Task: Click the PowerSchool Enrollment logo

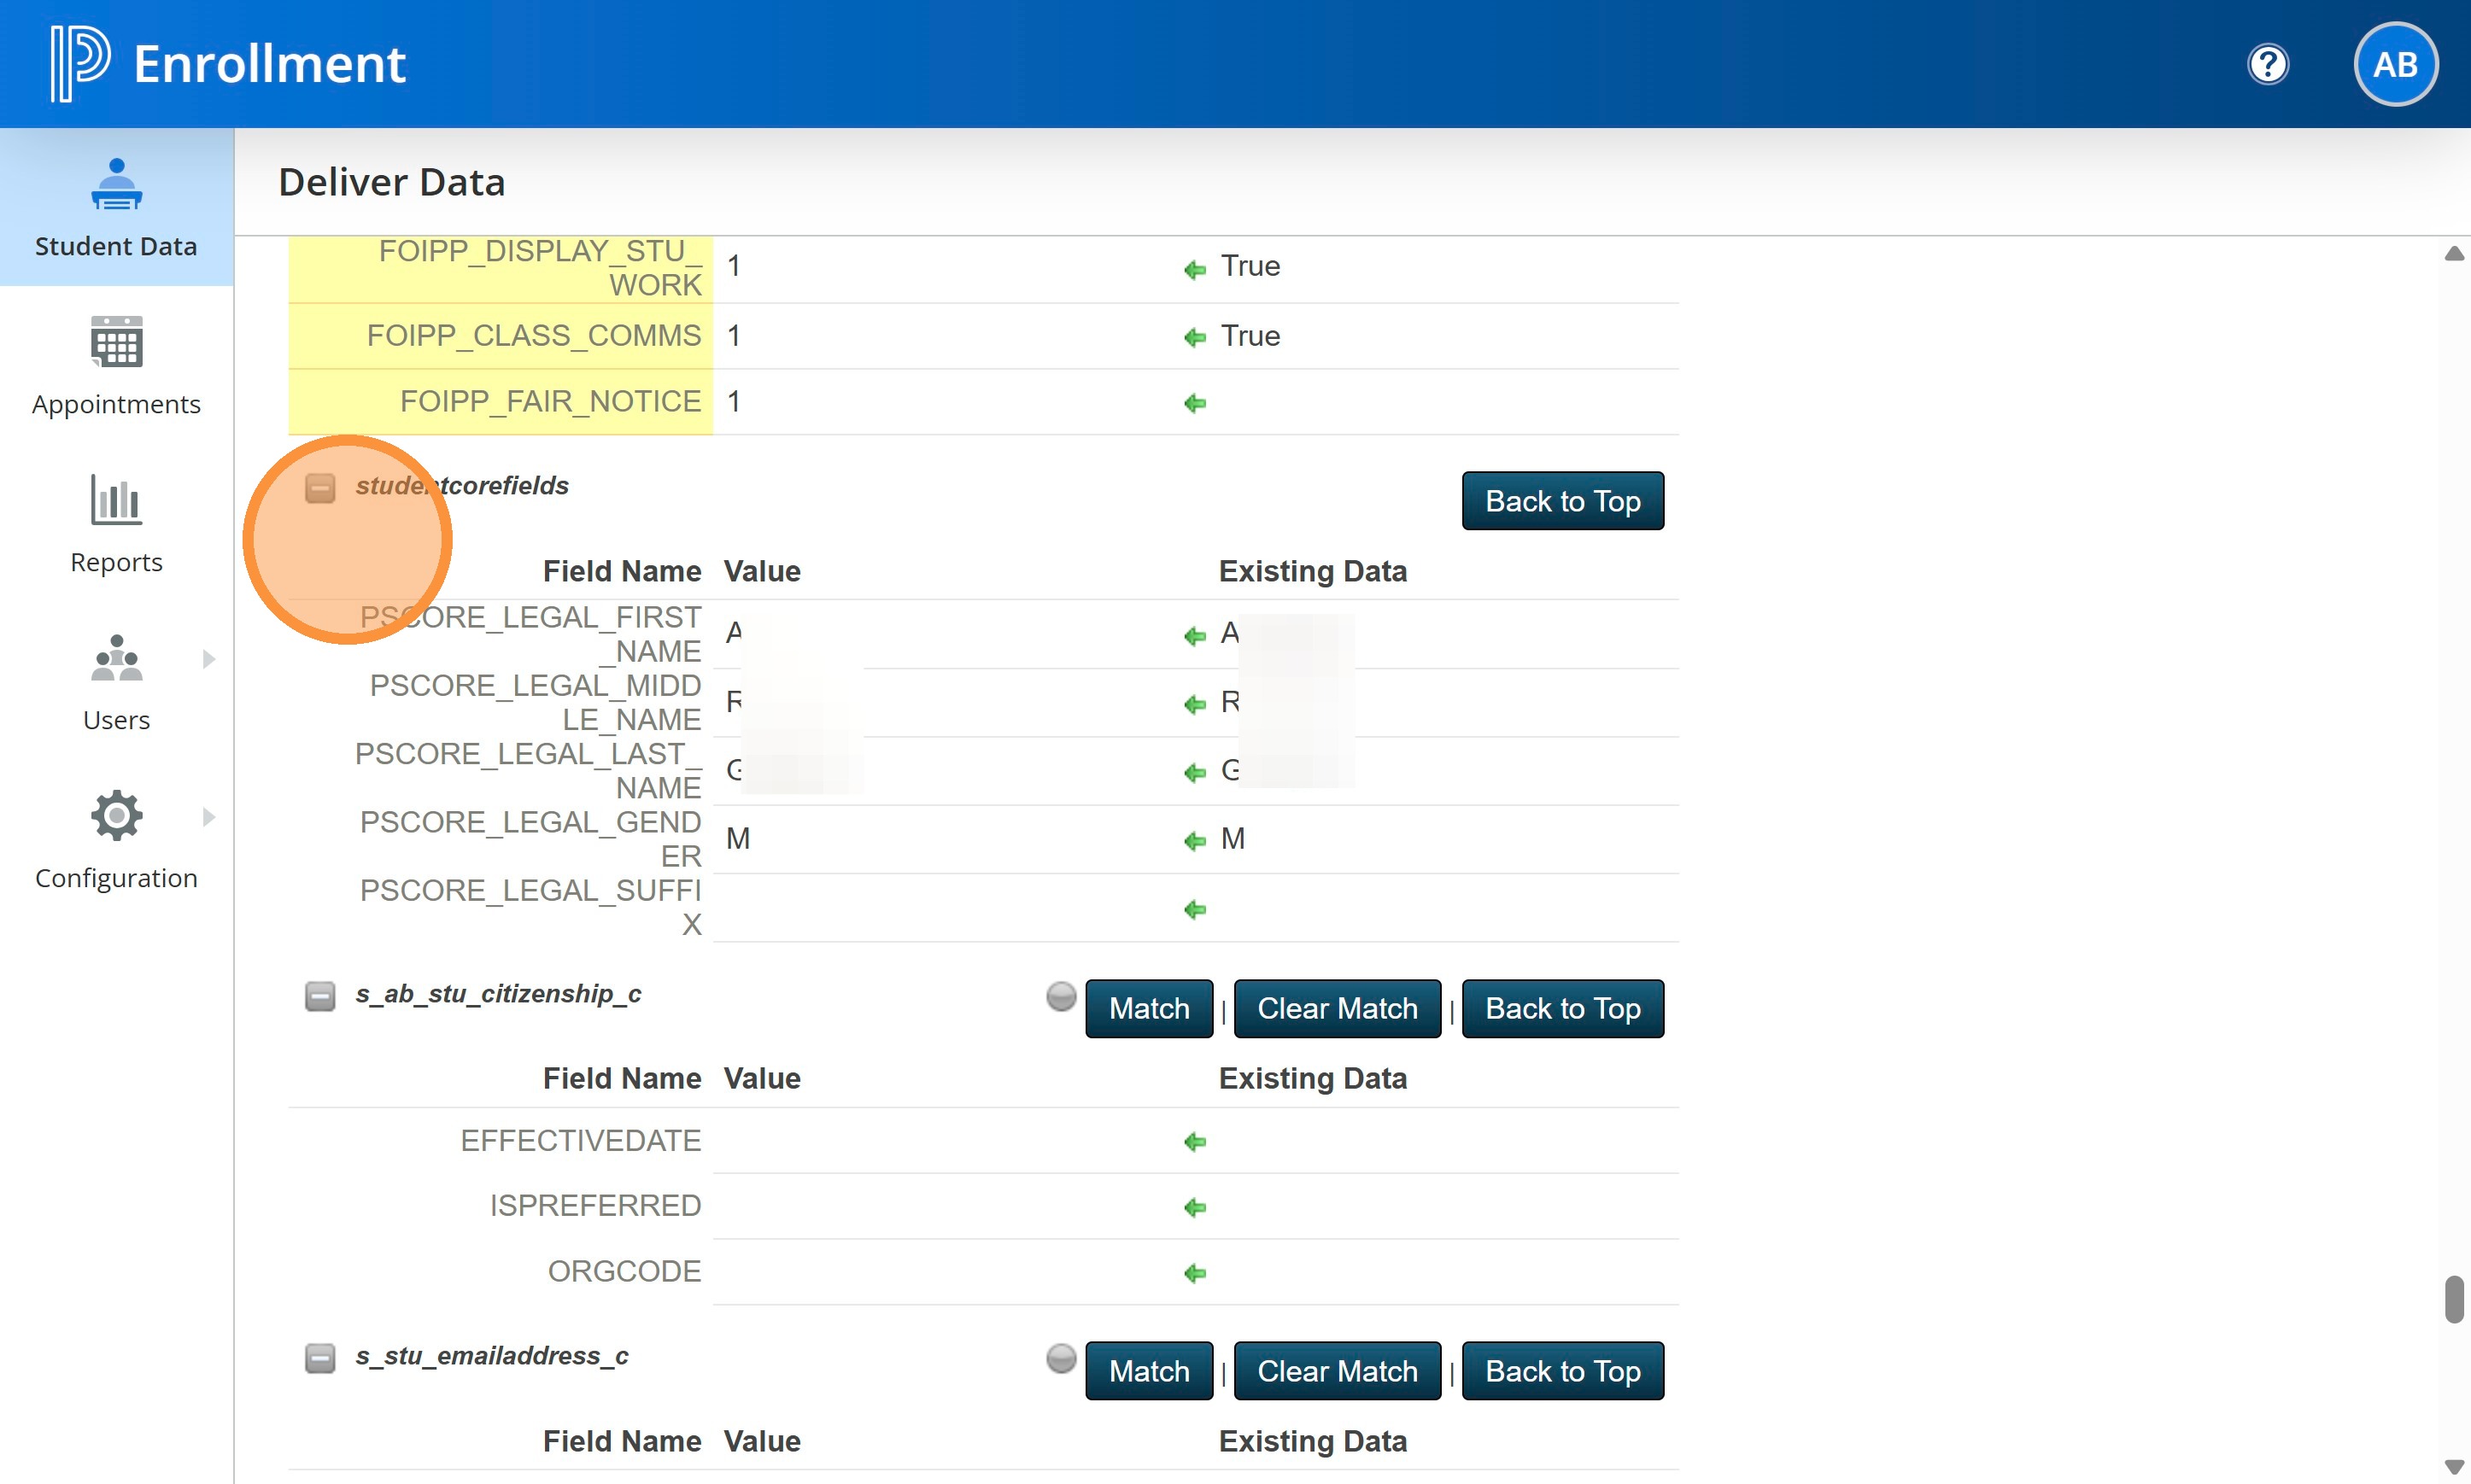Action: (x=80, y=64)
